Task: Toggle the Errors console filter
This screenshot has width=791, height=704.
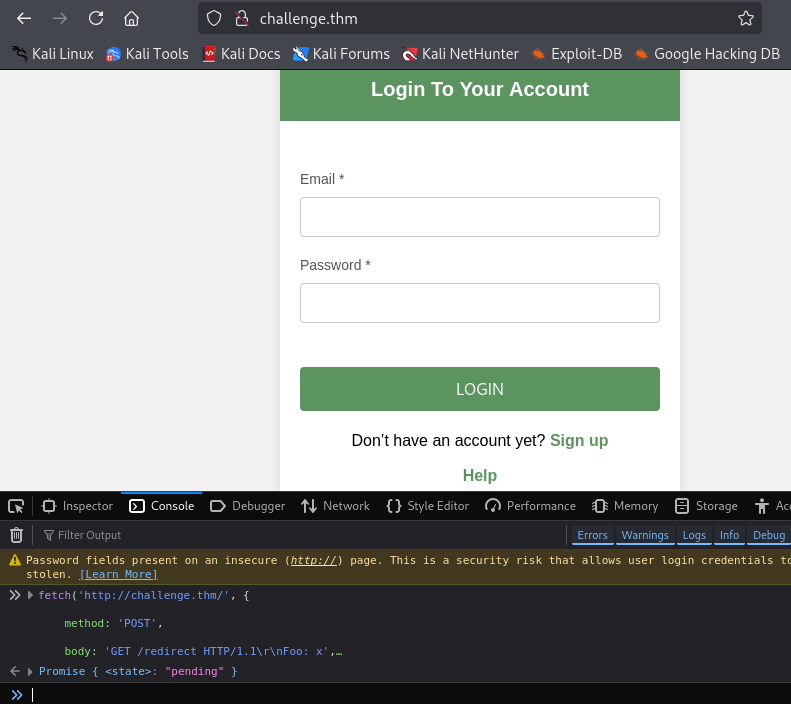Action: [x=592, y=535]
